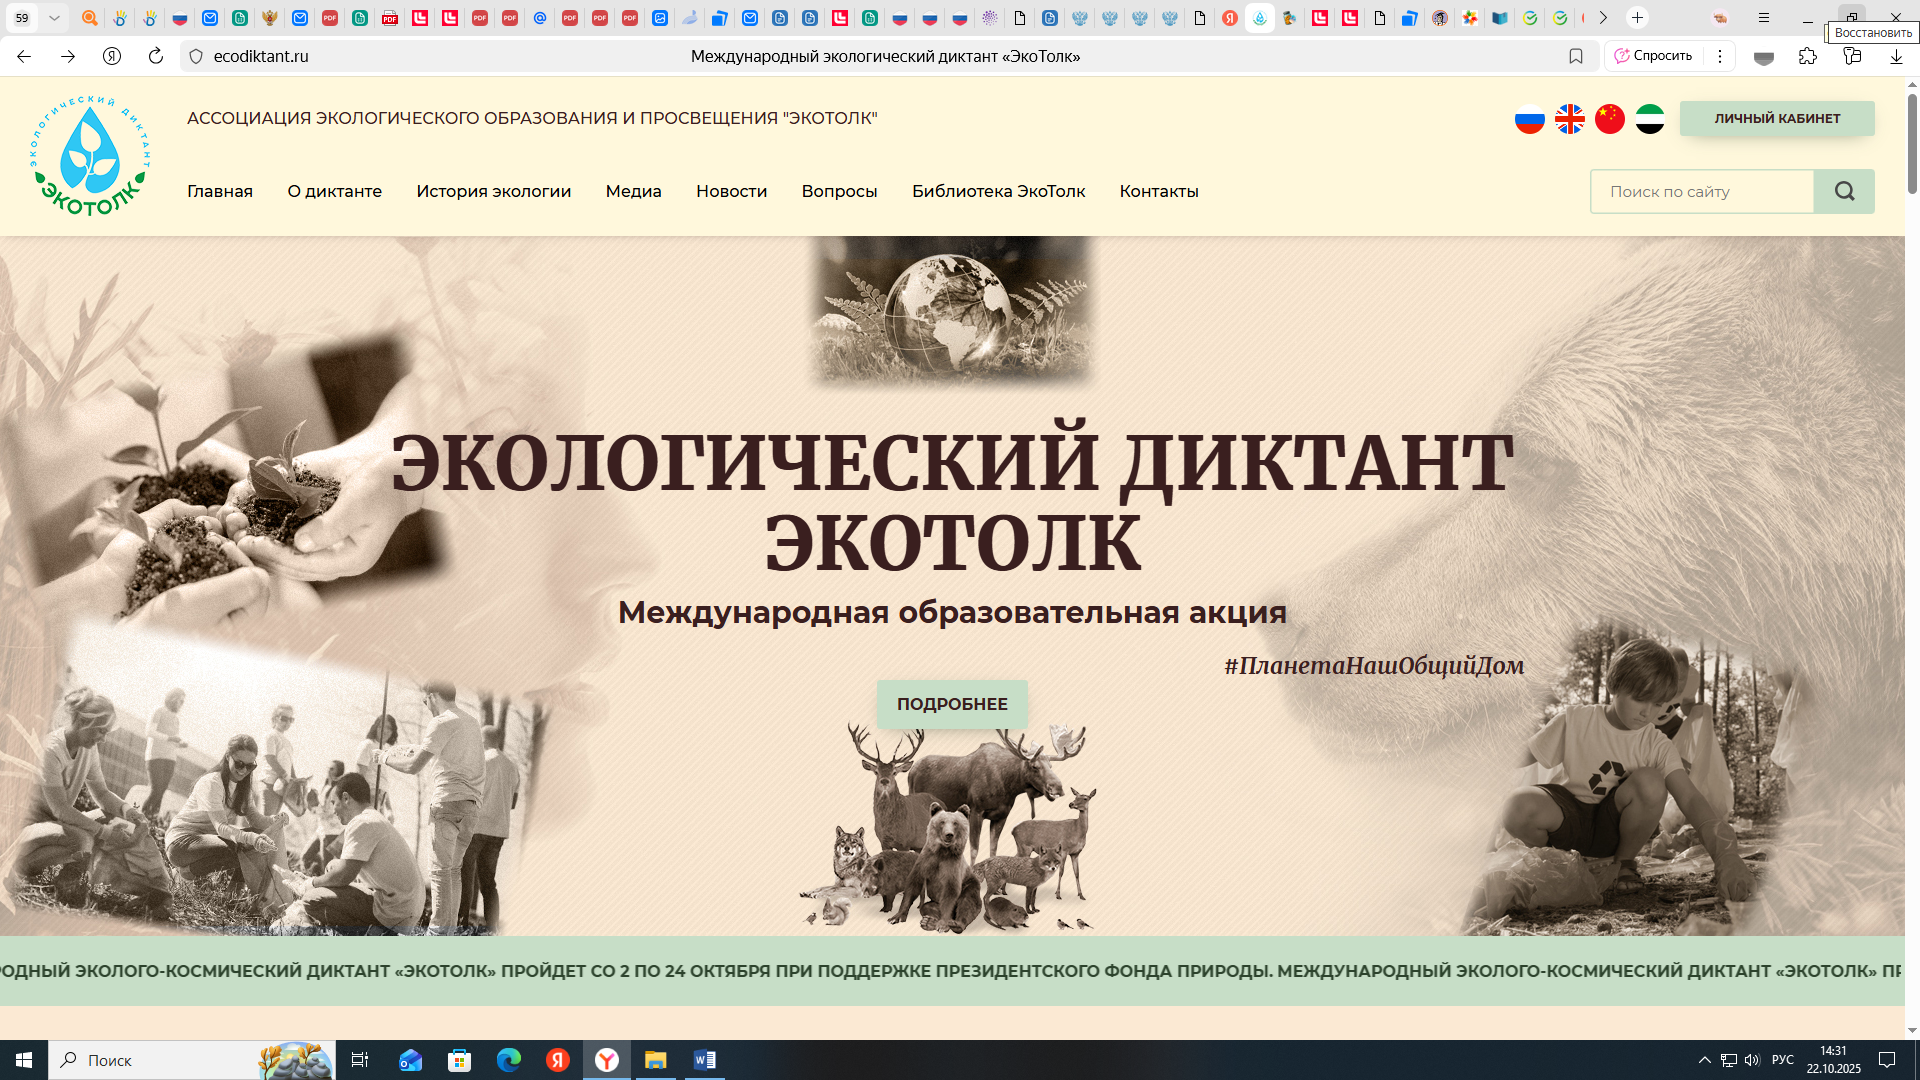This screenshot has width=1920, height=1080.
Task: Open the Yandex home page button
Action: tap(112, 56)
